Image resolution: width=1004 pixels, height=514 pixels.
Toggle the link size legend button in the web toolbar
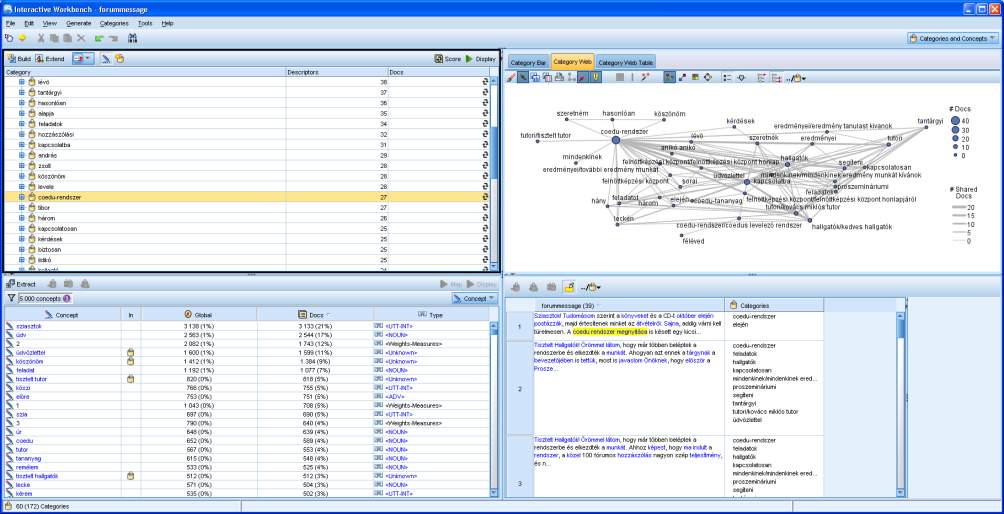741,77
